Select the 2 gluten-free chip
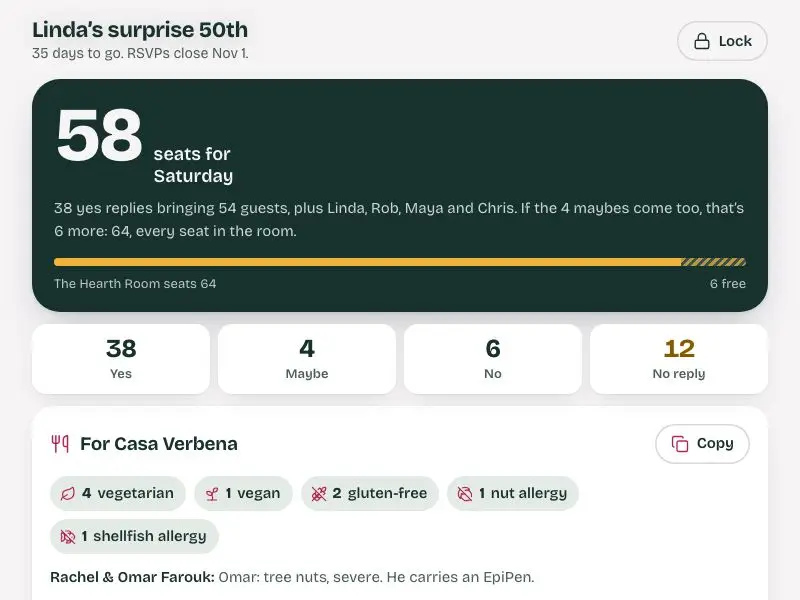 coord(370,494)
